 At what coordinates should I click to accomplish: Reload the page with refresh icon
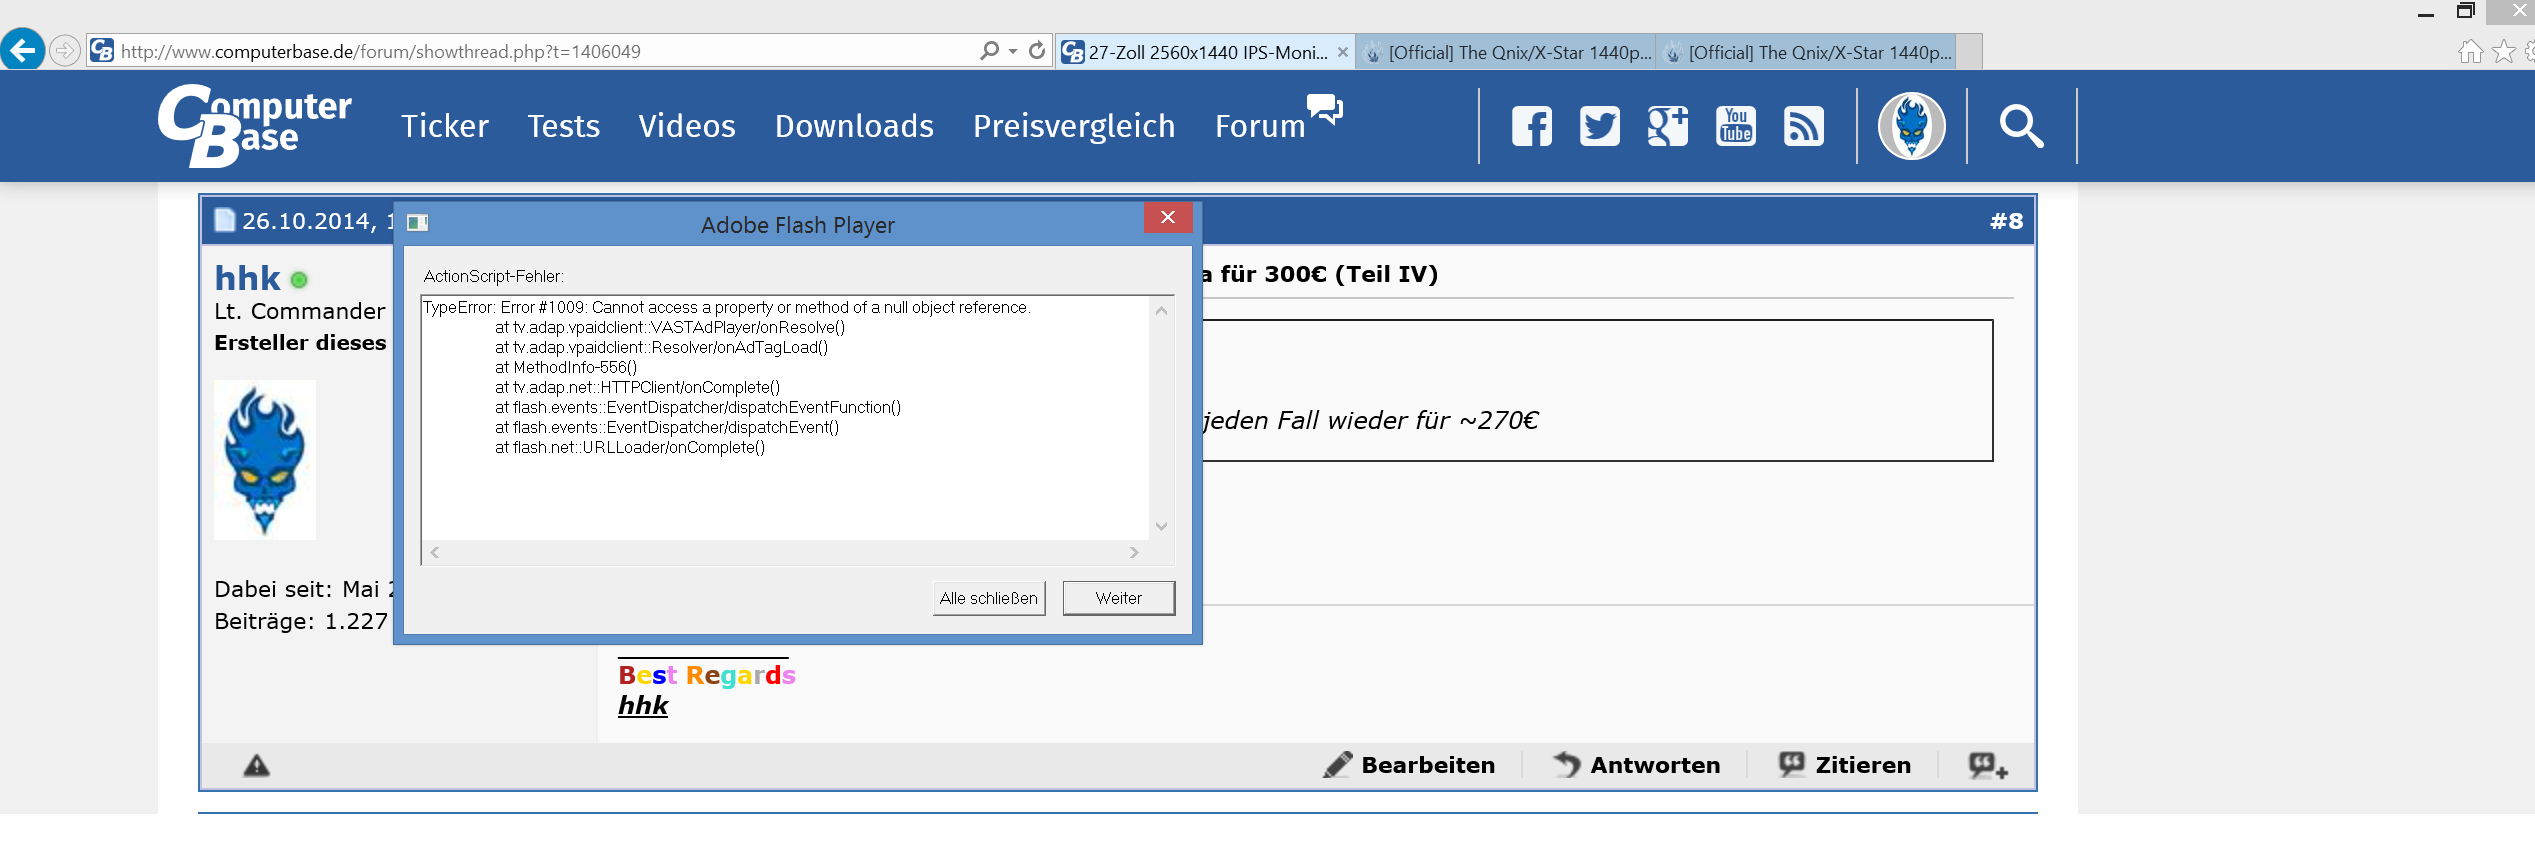pos(1037,50)
